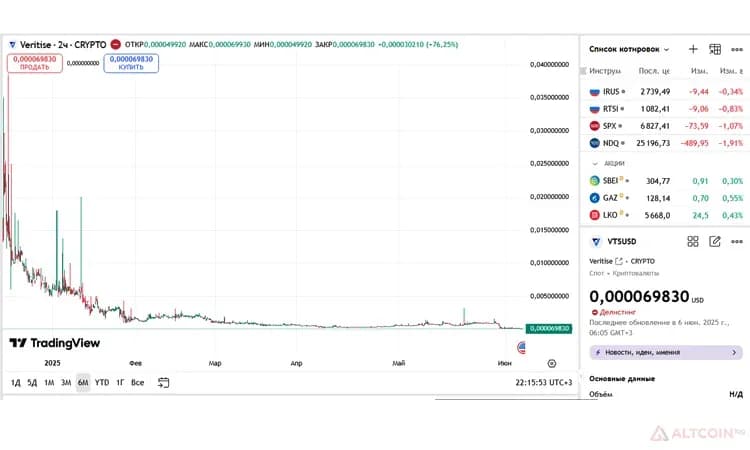Select the GAZ stock row
750x450 pixels.
[x=666, y=198]
